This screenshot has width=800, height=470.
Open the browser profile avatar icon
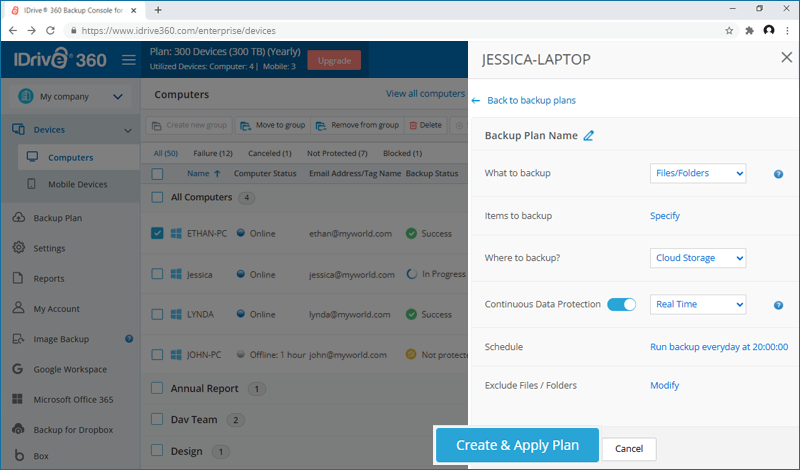click(x=769, y=31)
